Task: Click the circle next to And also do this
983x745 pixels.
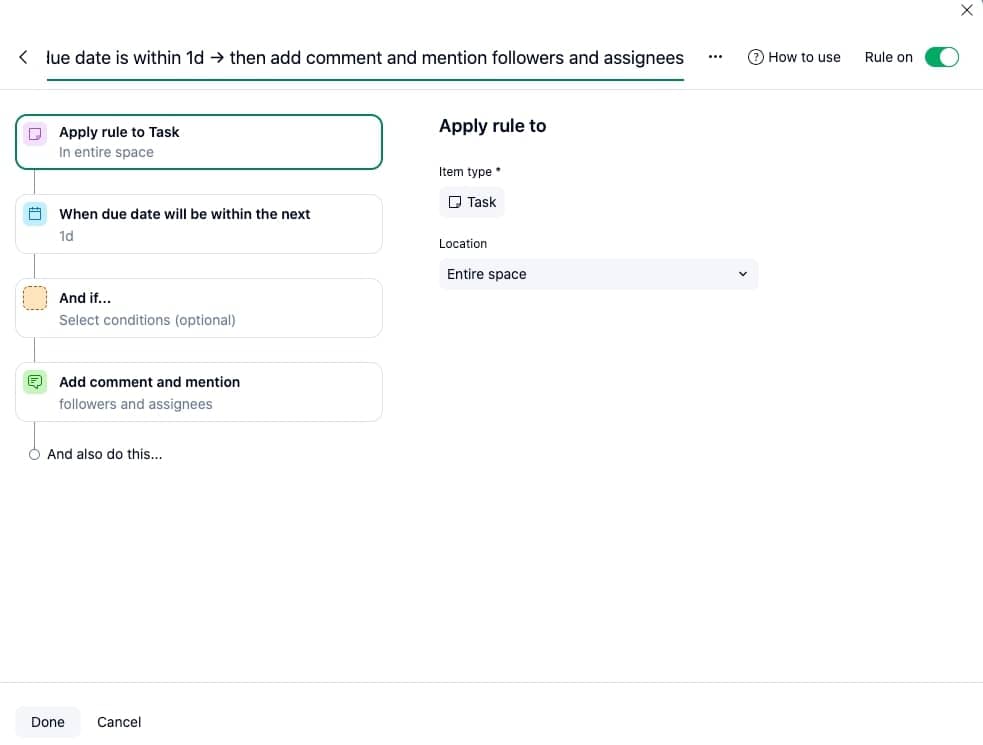Action: (34, 454)
